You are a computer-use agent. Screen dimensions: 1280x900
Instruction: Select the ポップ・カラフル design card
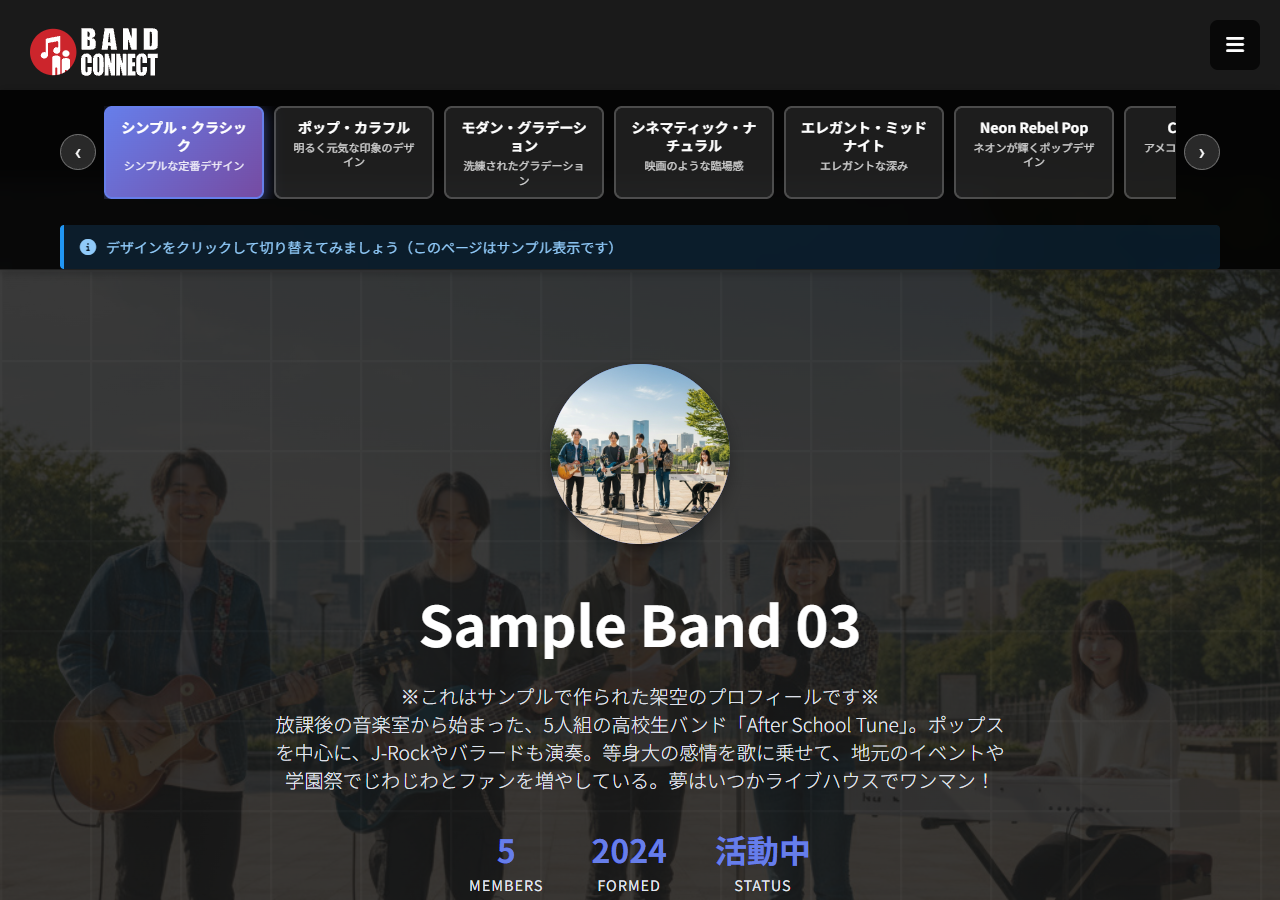(353, 152)
